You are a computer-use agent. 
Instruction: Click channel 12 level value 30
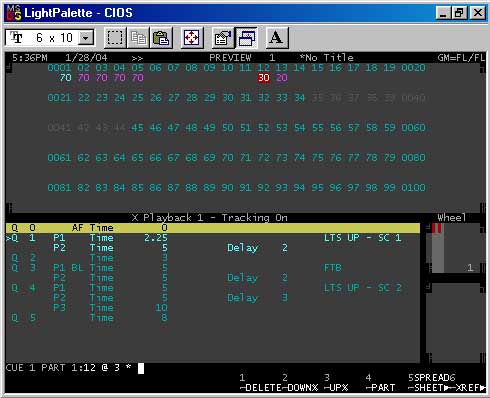click(263, 78)
